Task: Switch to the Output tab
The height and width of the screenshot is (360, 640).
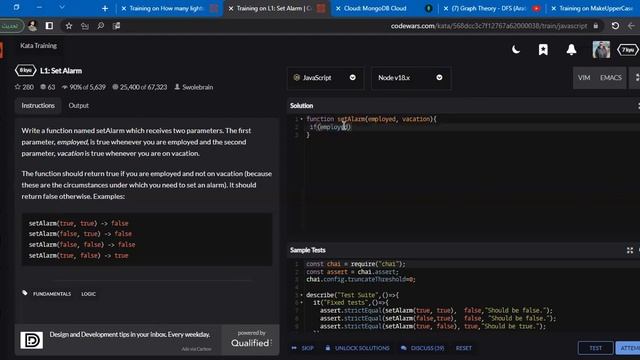Action: coord(78,105)
